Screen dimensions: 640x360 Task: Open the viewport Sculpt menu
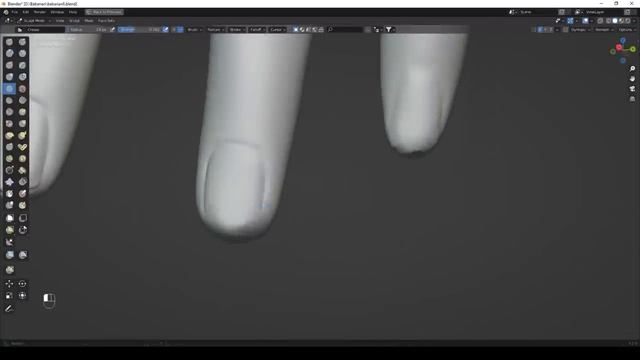(x=74, y=20)
